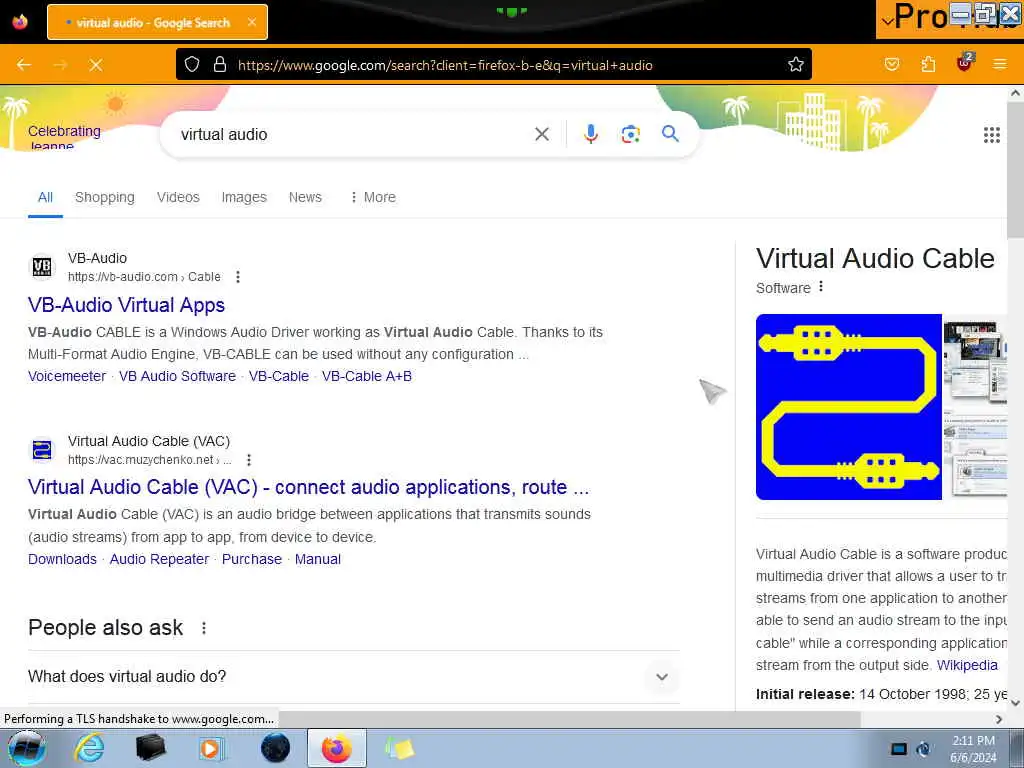The height and width of the screenshot is (768, 1024).
Task: Open the VB Audio Software sitelink
Action: pos(177,376)
